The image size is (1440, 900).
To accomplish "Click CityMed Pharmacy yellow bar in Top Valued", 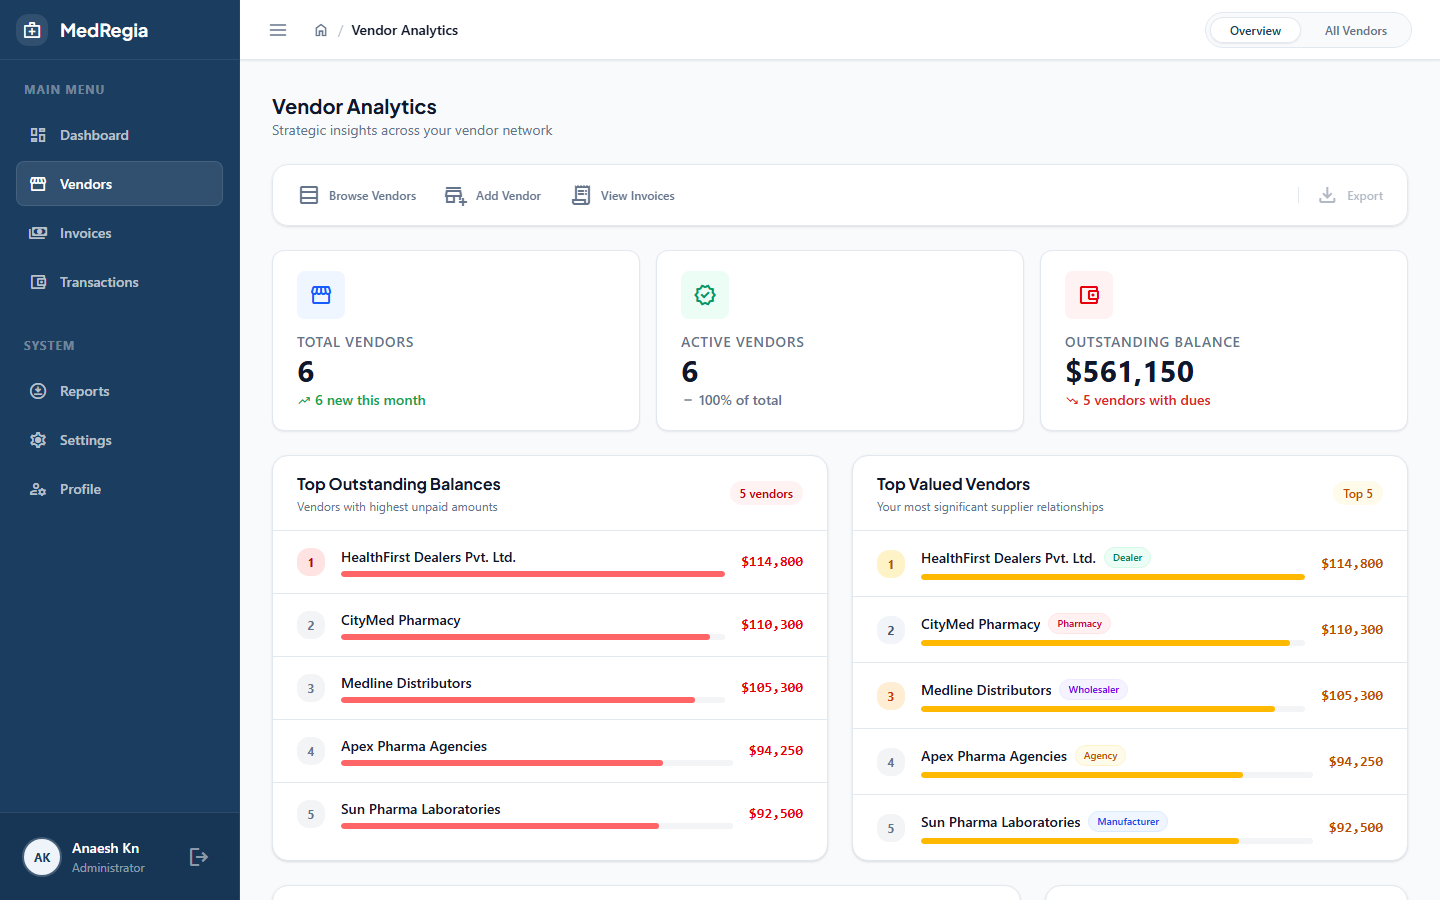I will tap(1105, 642).
